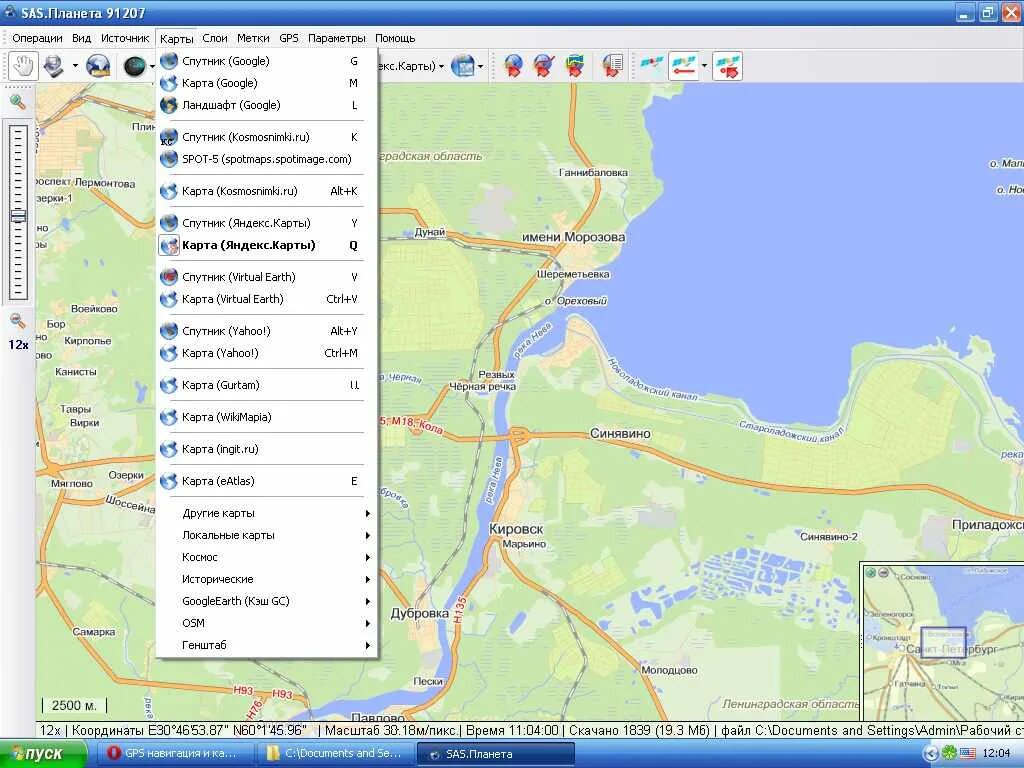Choose Карта (WikiMapia) entry
The image size is (1024, 768).
266,417
